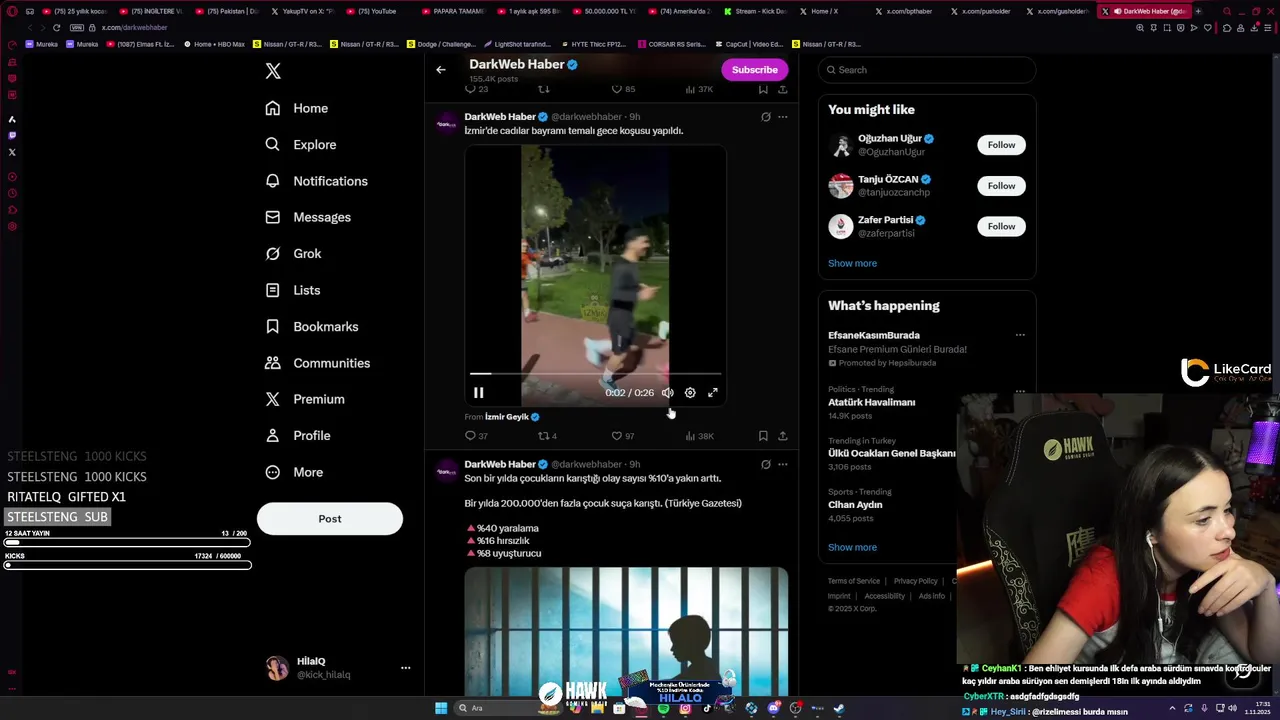1280x720 pixels.
Task: Like the top post with 85 likes
Action: click(623, 89)
